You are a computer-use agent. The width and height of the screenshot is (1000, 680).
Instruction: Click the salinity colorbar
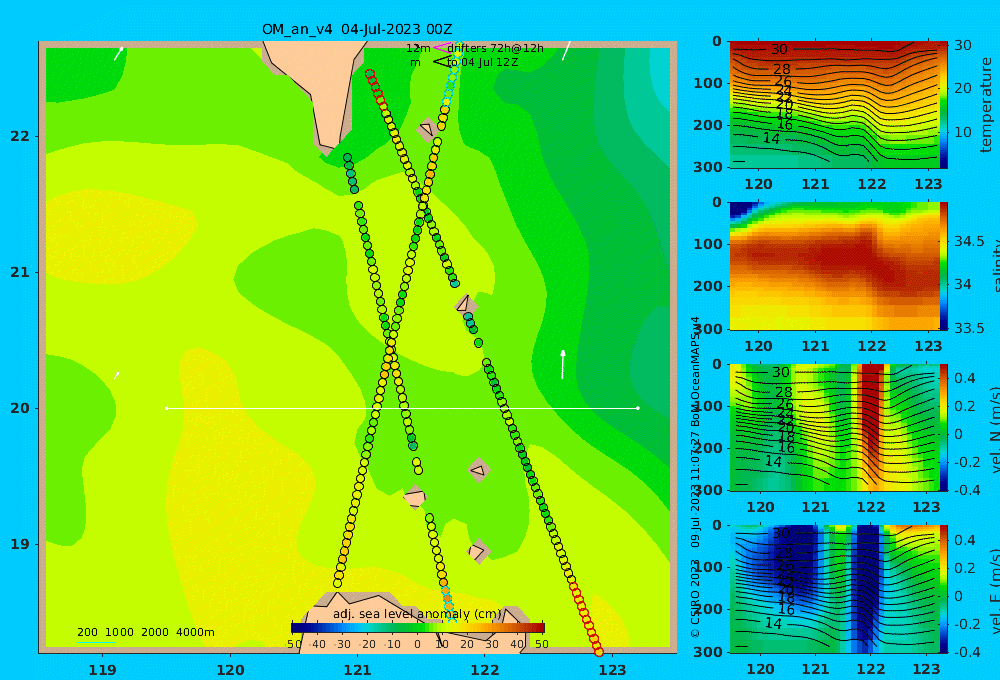point(943,266)
